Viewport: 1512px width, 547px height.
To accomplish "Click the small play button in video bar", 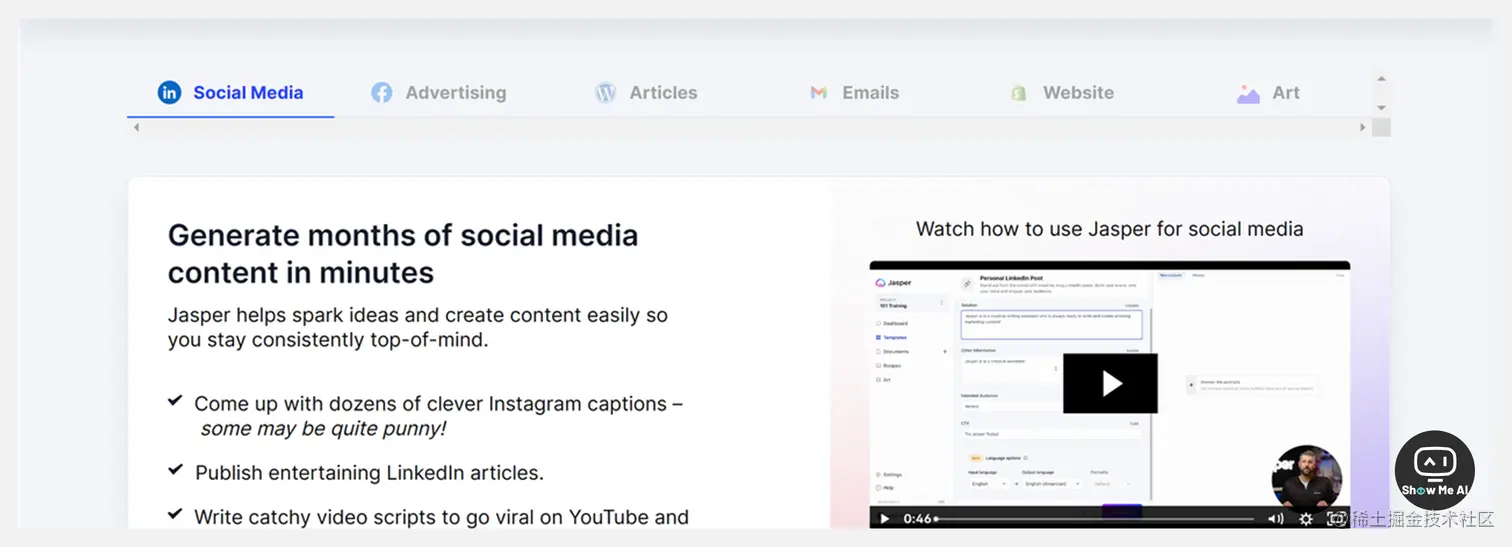I will point(884,518).
